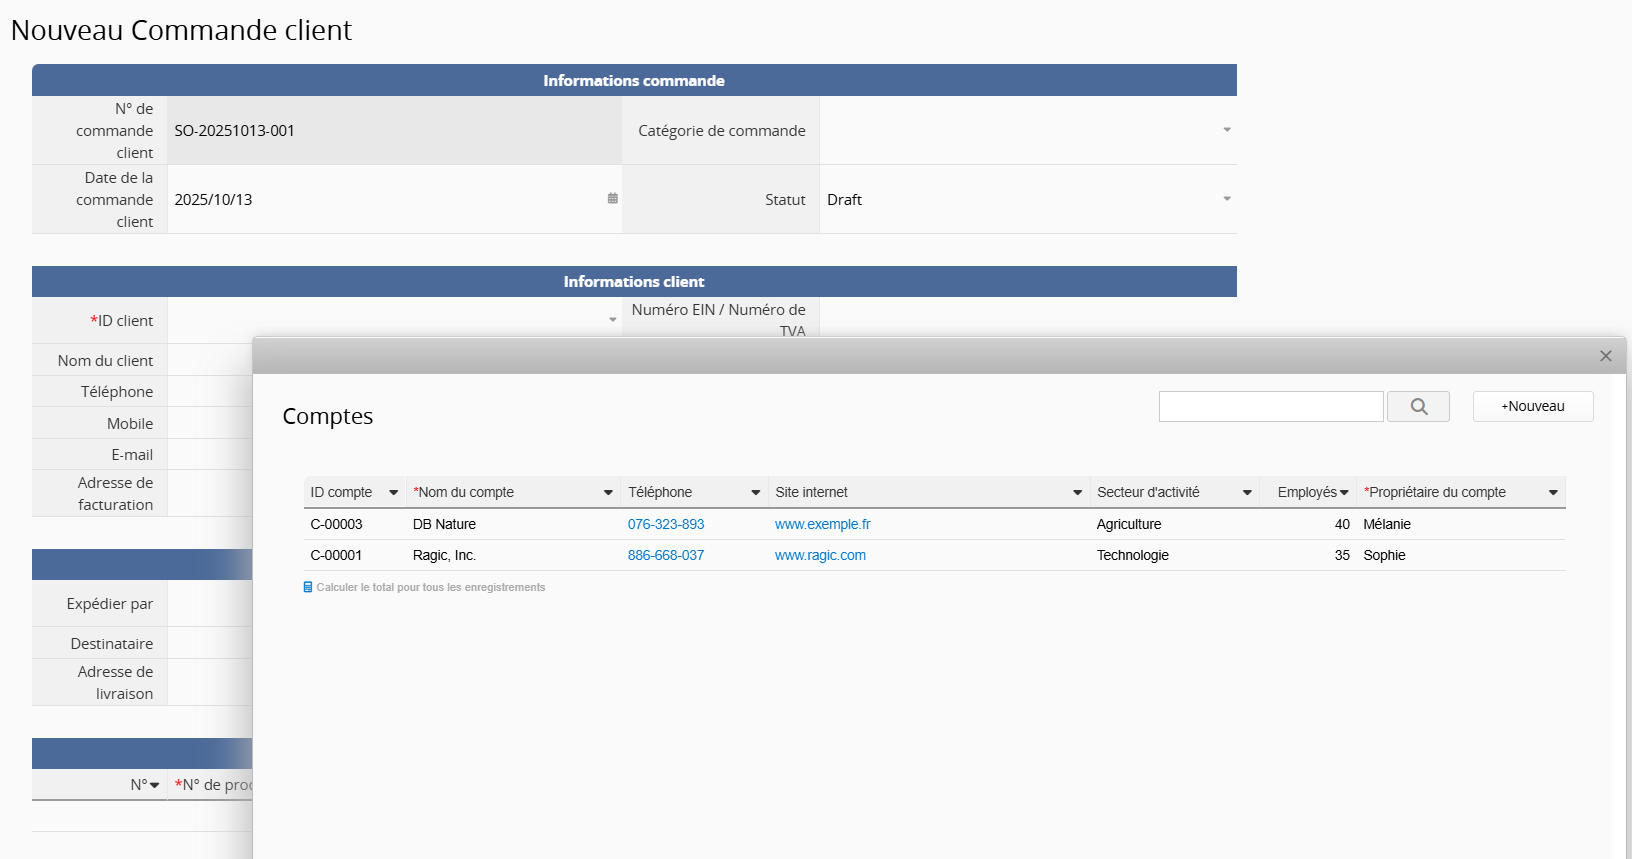This screenshot has width=1632, height=859.
Task: Open ID compte column sort arrow
Action: click(393, 492)
